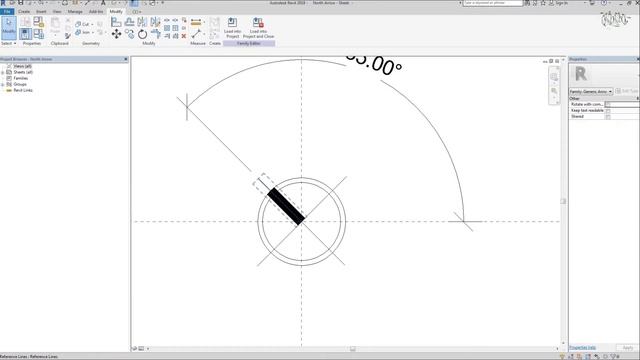This screenshot has height=360, width=640.
Task: Click the Text tool A icon in the quick access toolbar
Action: pos(103,3)
